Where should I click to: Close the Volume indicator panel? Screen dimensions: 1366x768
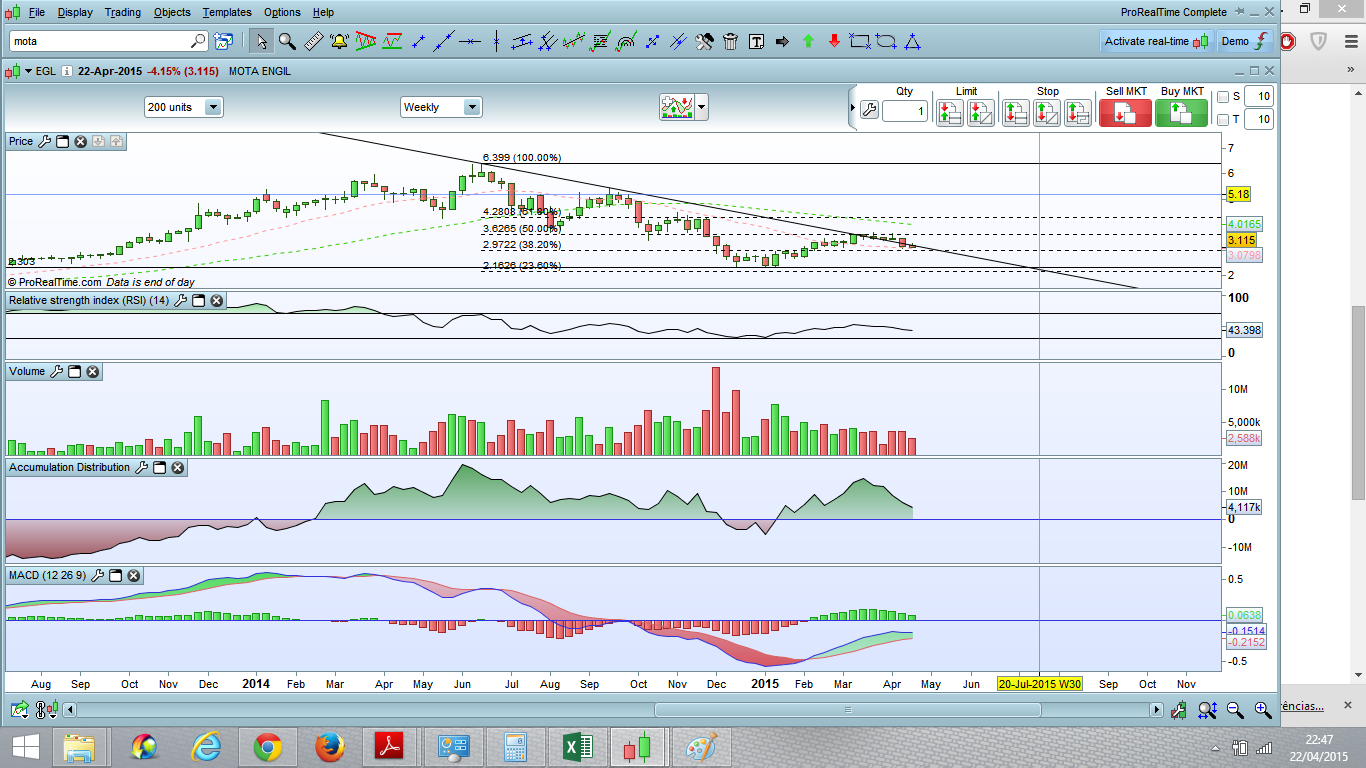click(92, 372)
